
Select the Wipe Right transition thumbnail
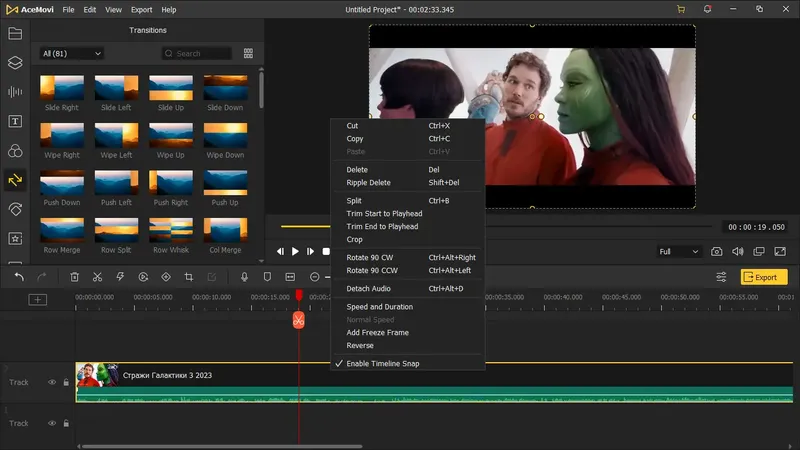[x=61, y=135]
